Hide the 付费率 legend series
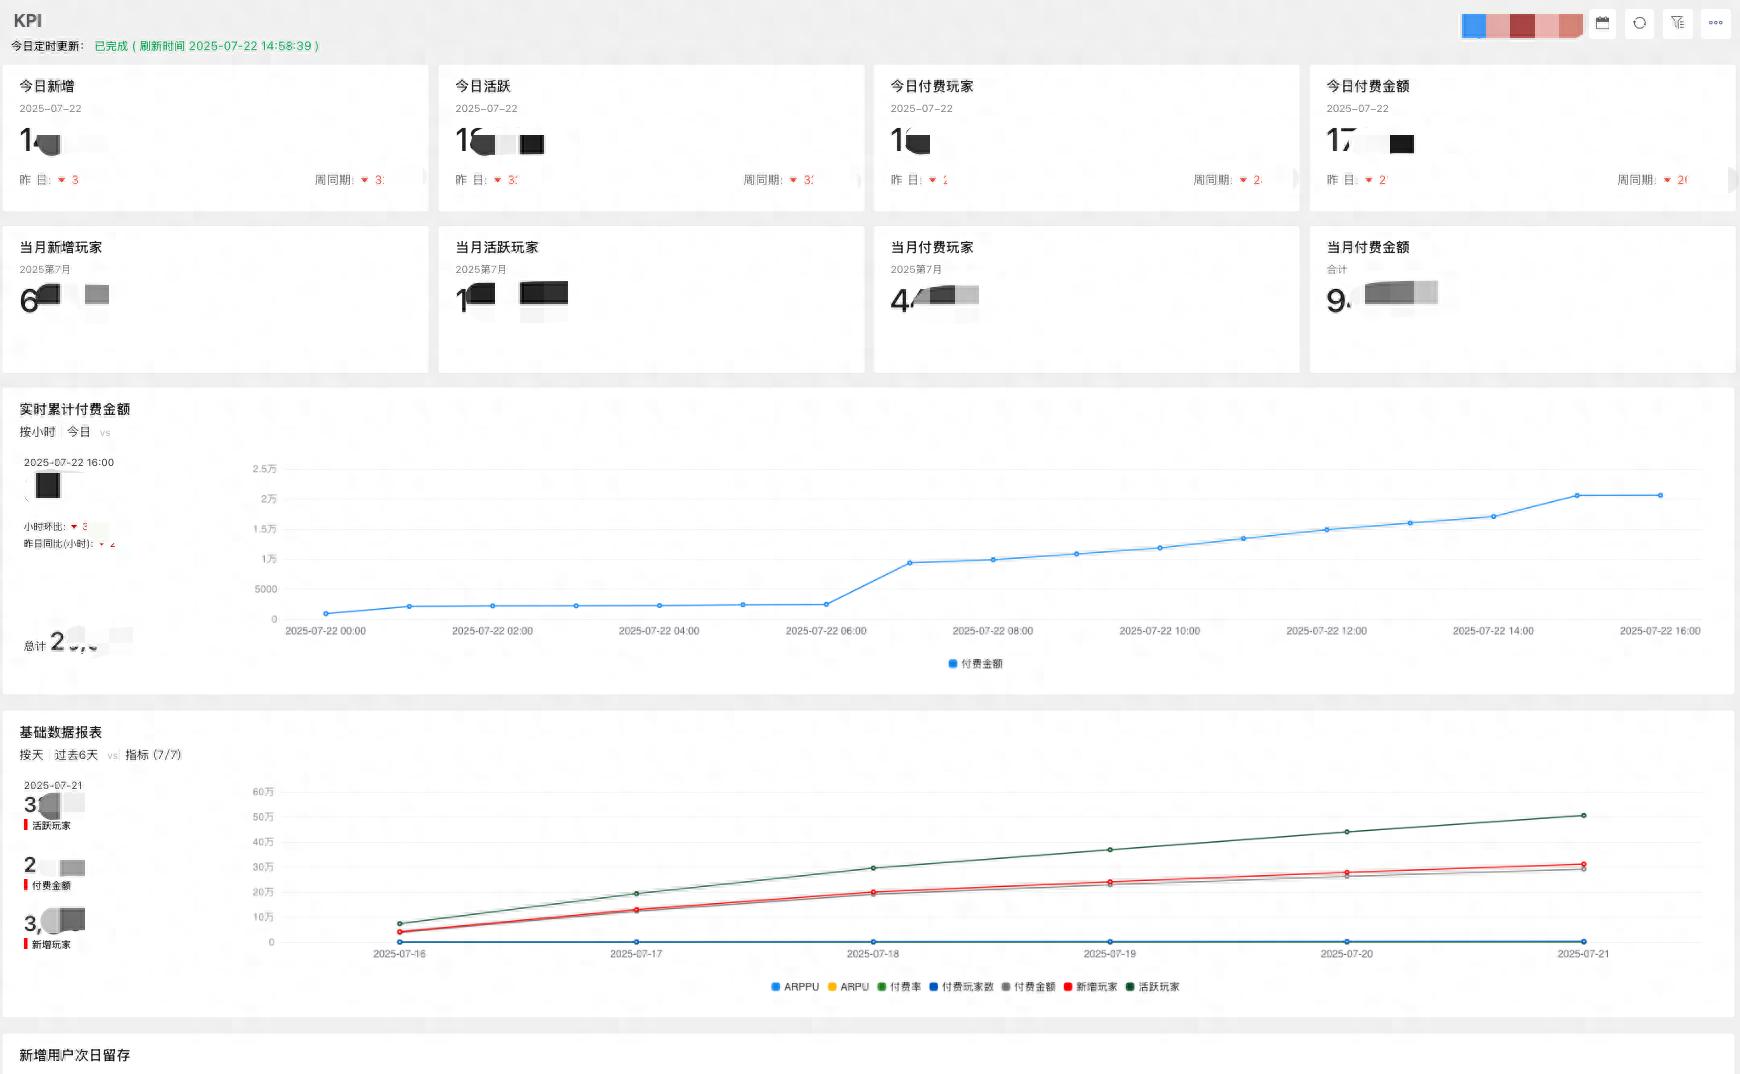Image resolution: width=1740 pixels, height=1074 pixels. click(x=899, y=987)
